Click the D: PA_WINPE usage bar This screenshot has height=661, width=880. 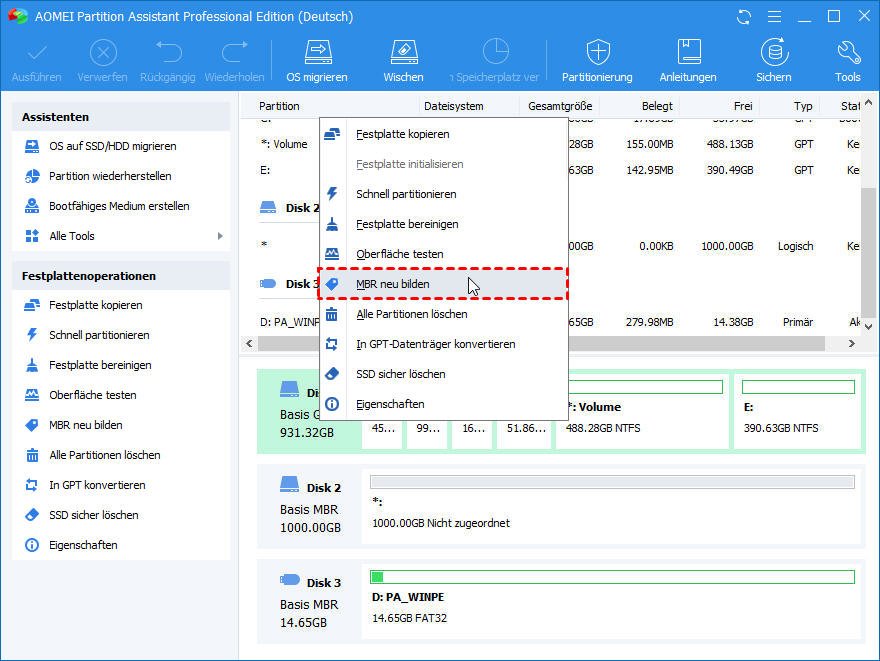pos(612,577)
